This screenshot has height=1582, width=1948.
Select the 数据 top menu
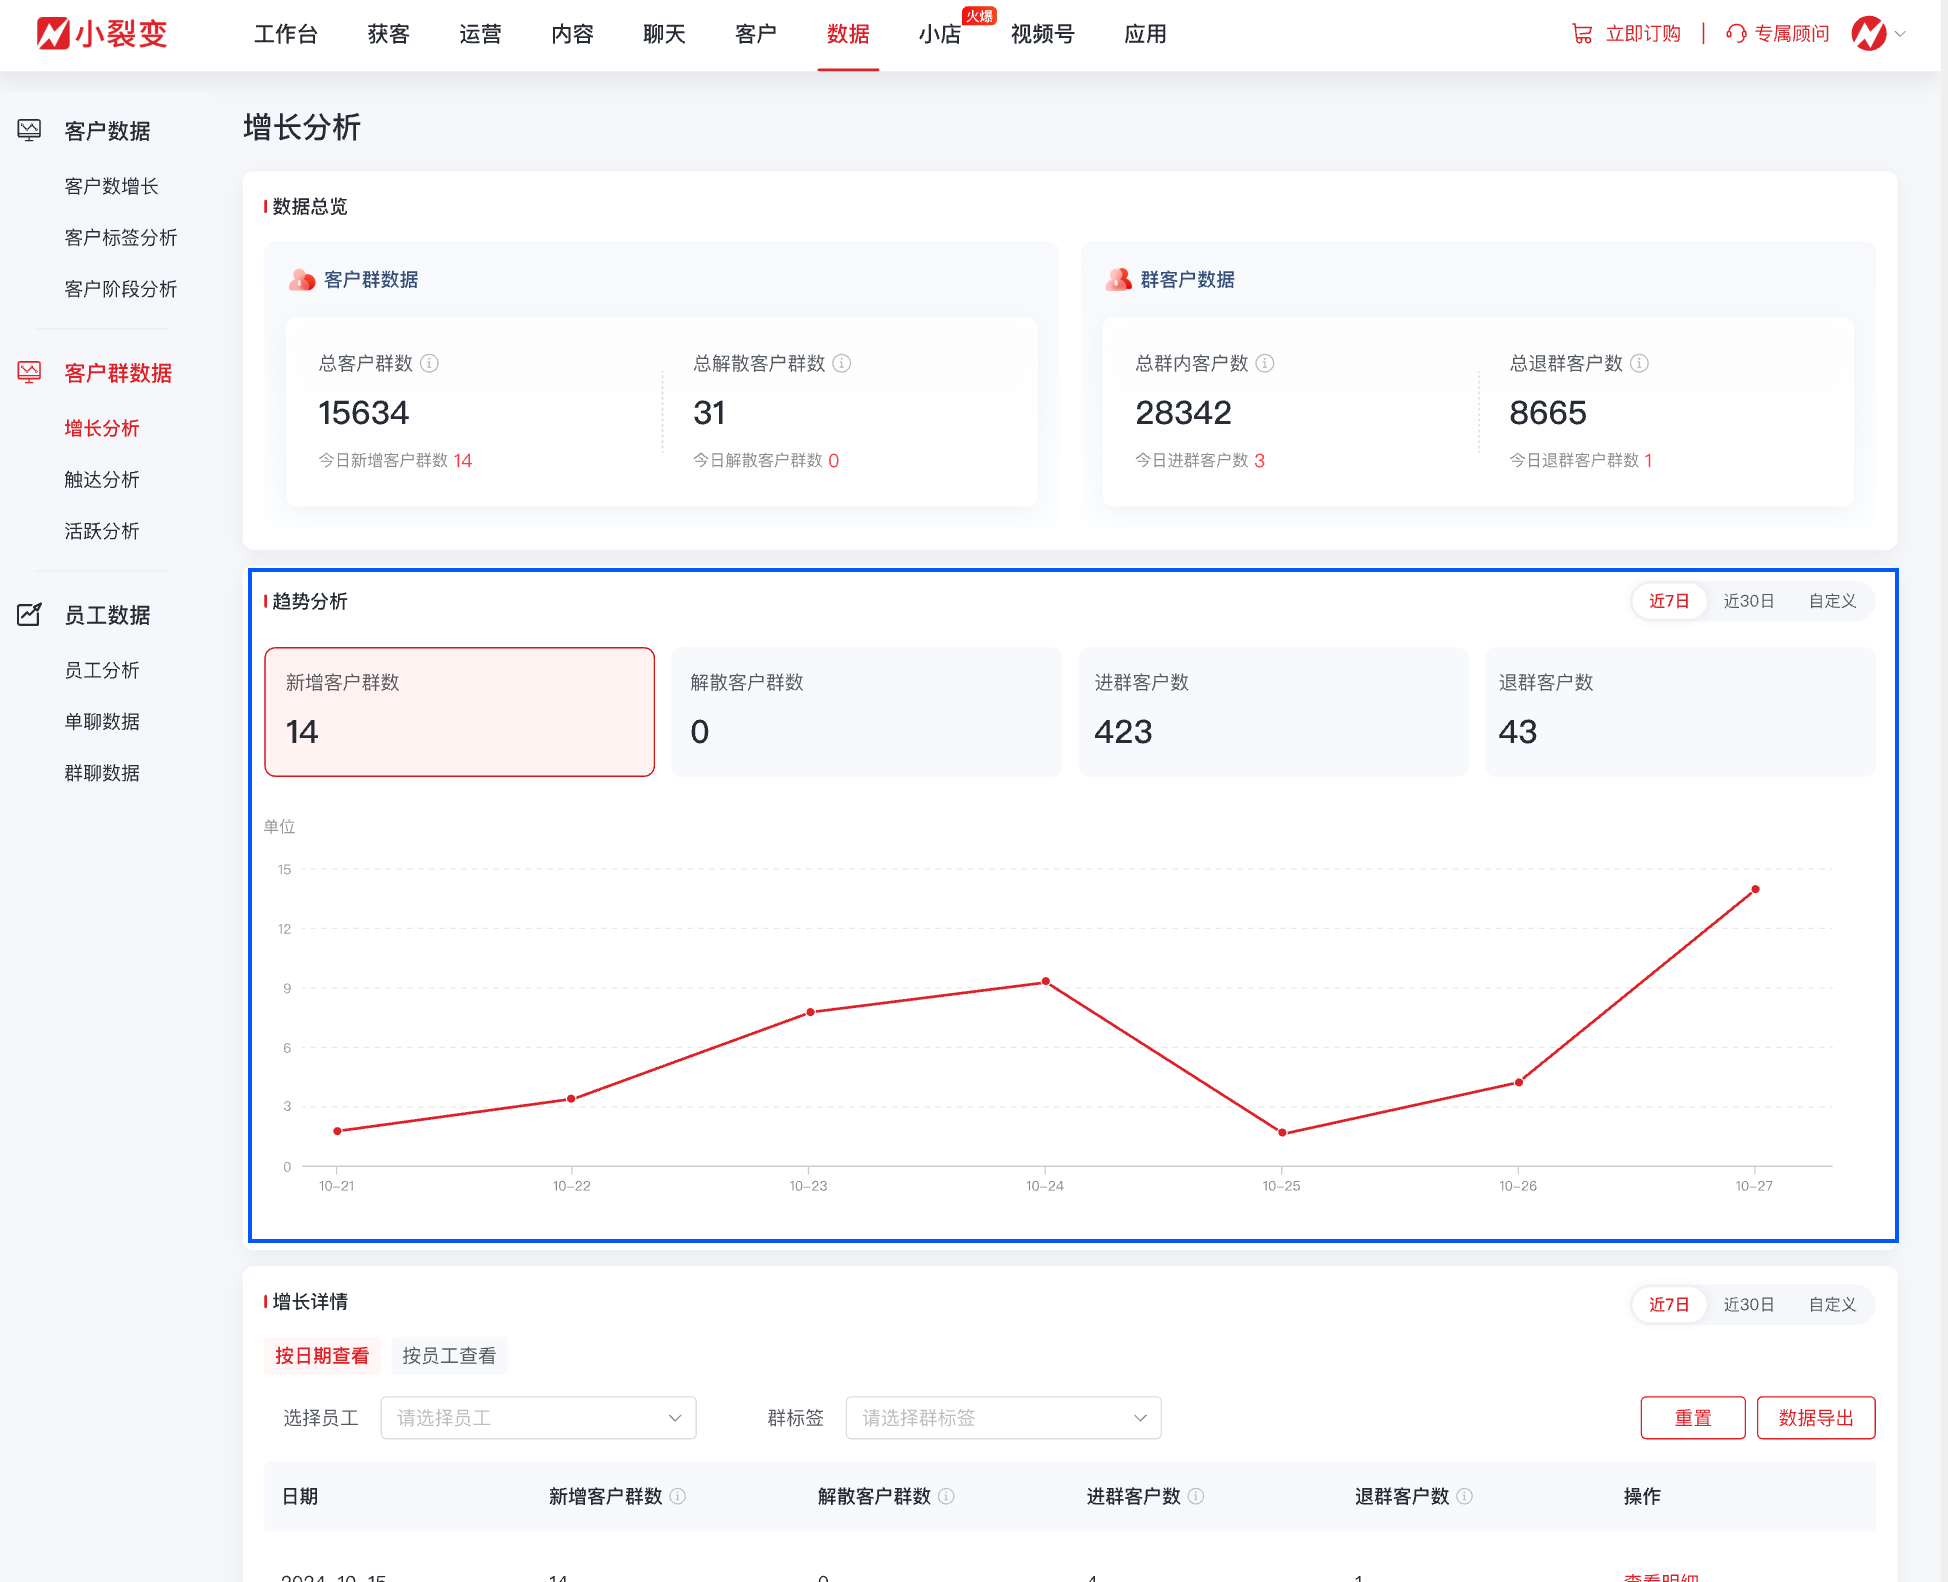click(848, 34)
